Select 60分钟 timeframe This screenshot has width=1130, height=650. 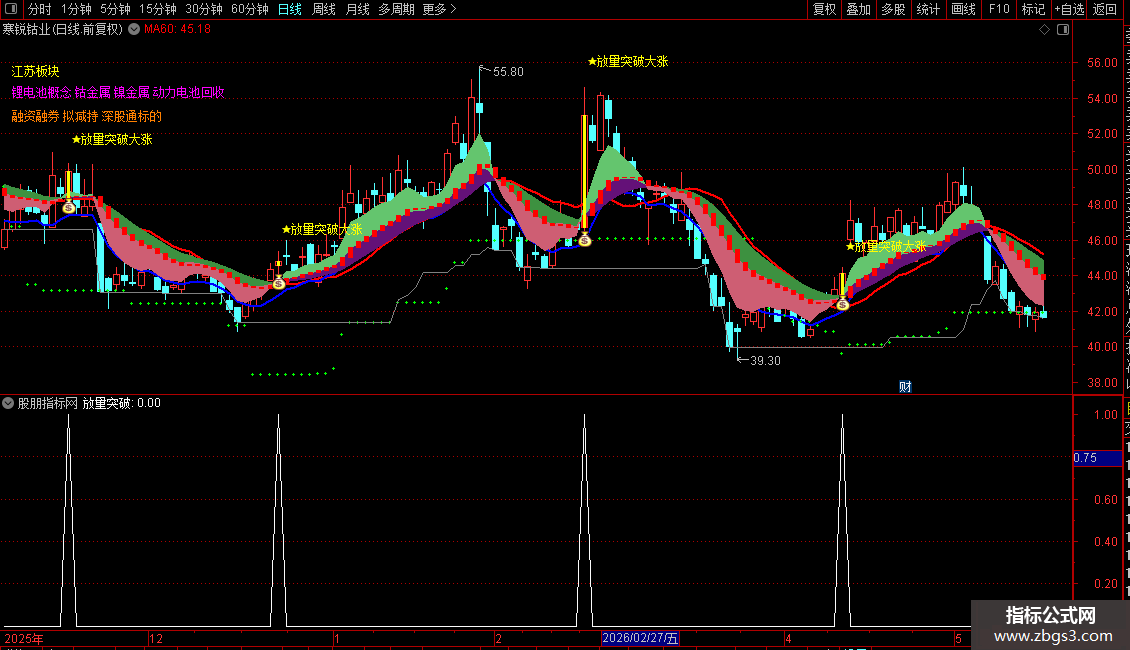[x=249, y=9]
